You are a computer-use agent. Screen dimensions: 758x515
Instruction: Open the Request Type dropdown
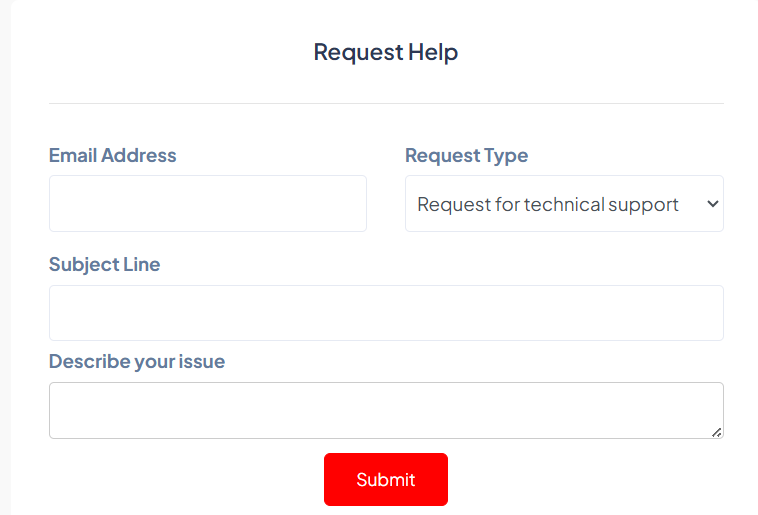click(563, 204)
